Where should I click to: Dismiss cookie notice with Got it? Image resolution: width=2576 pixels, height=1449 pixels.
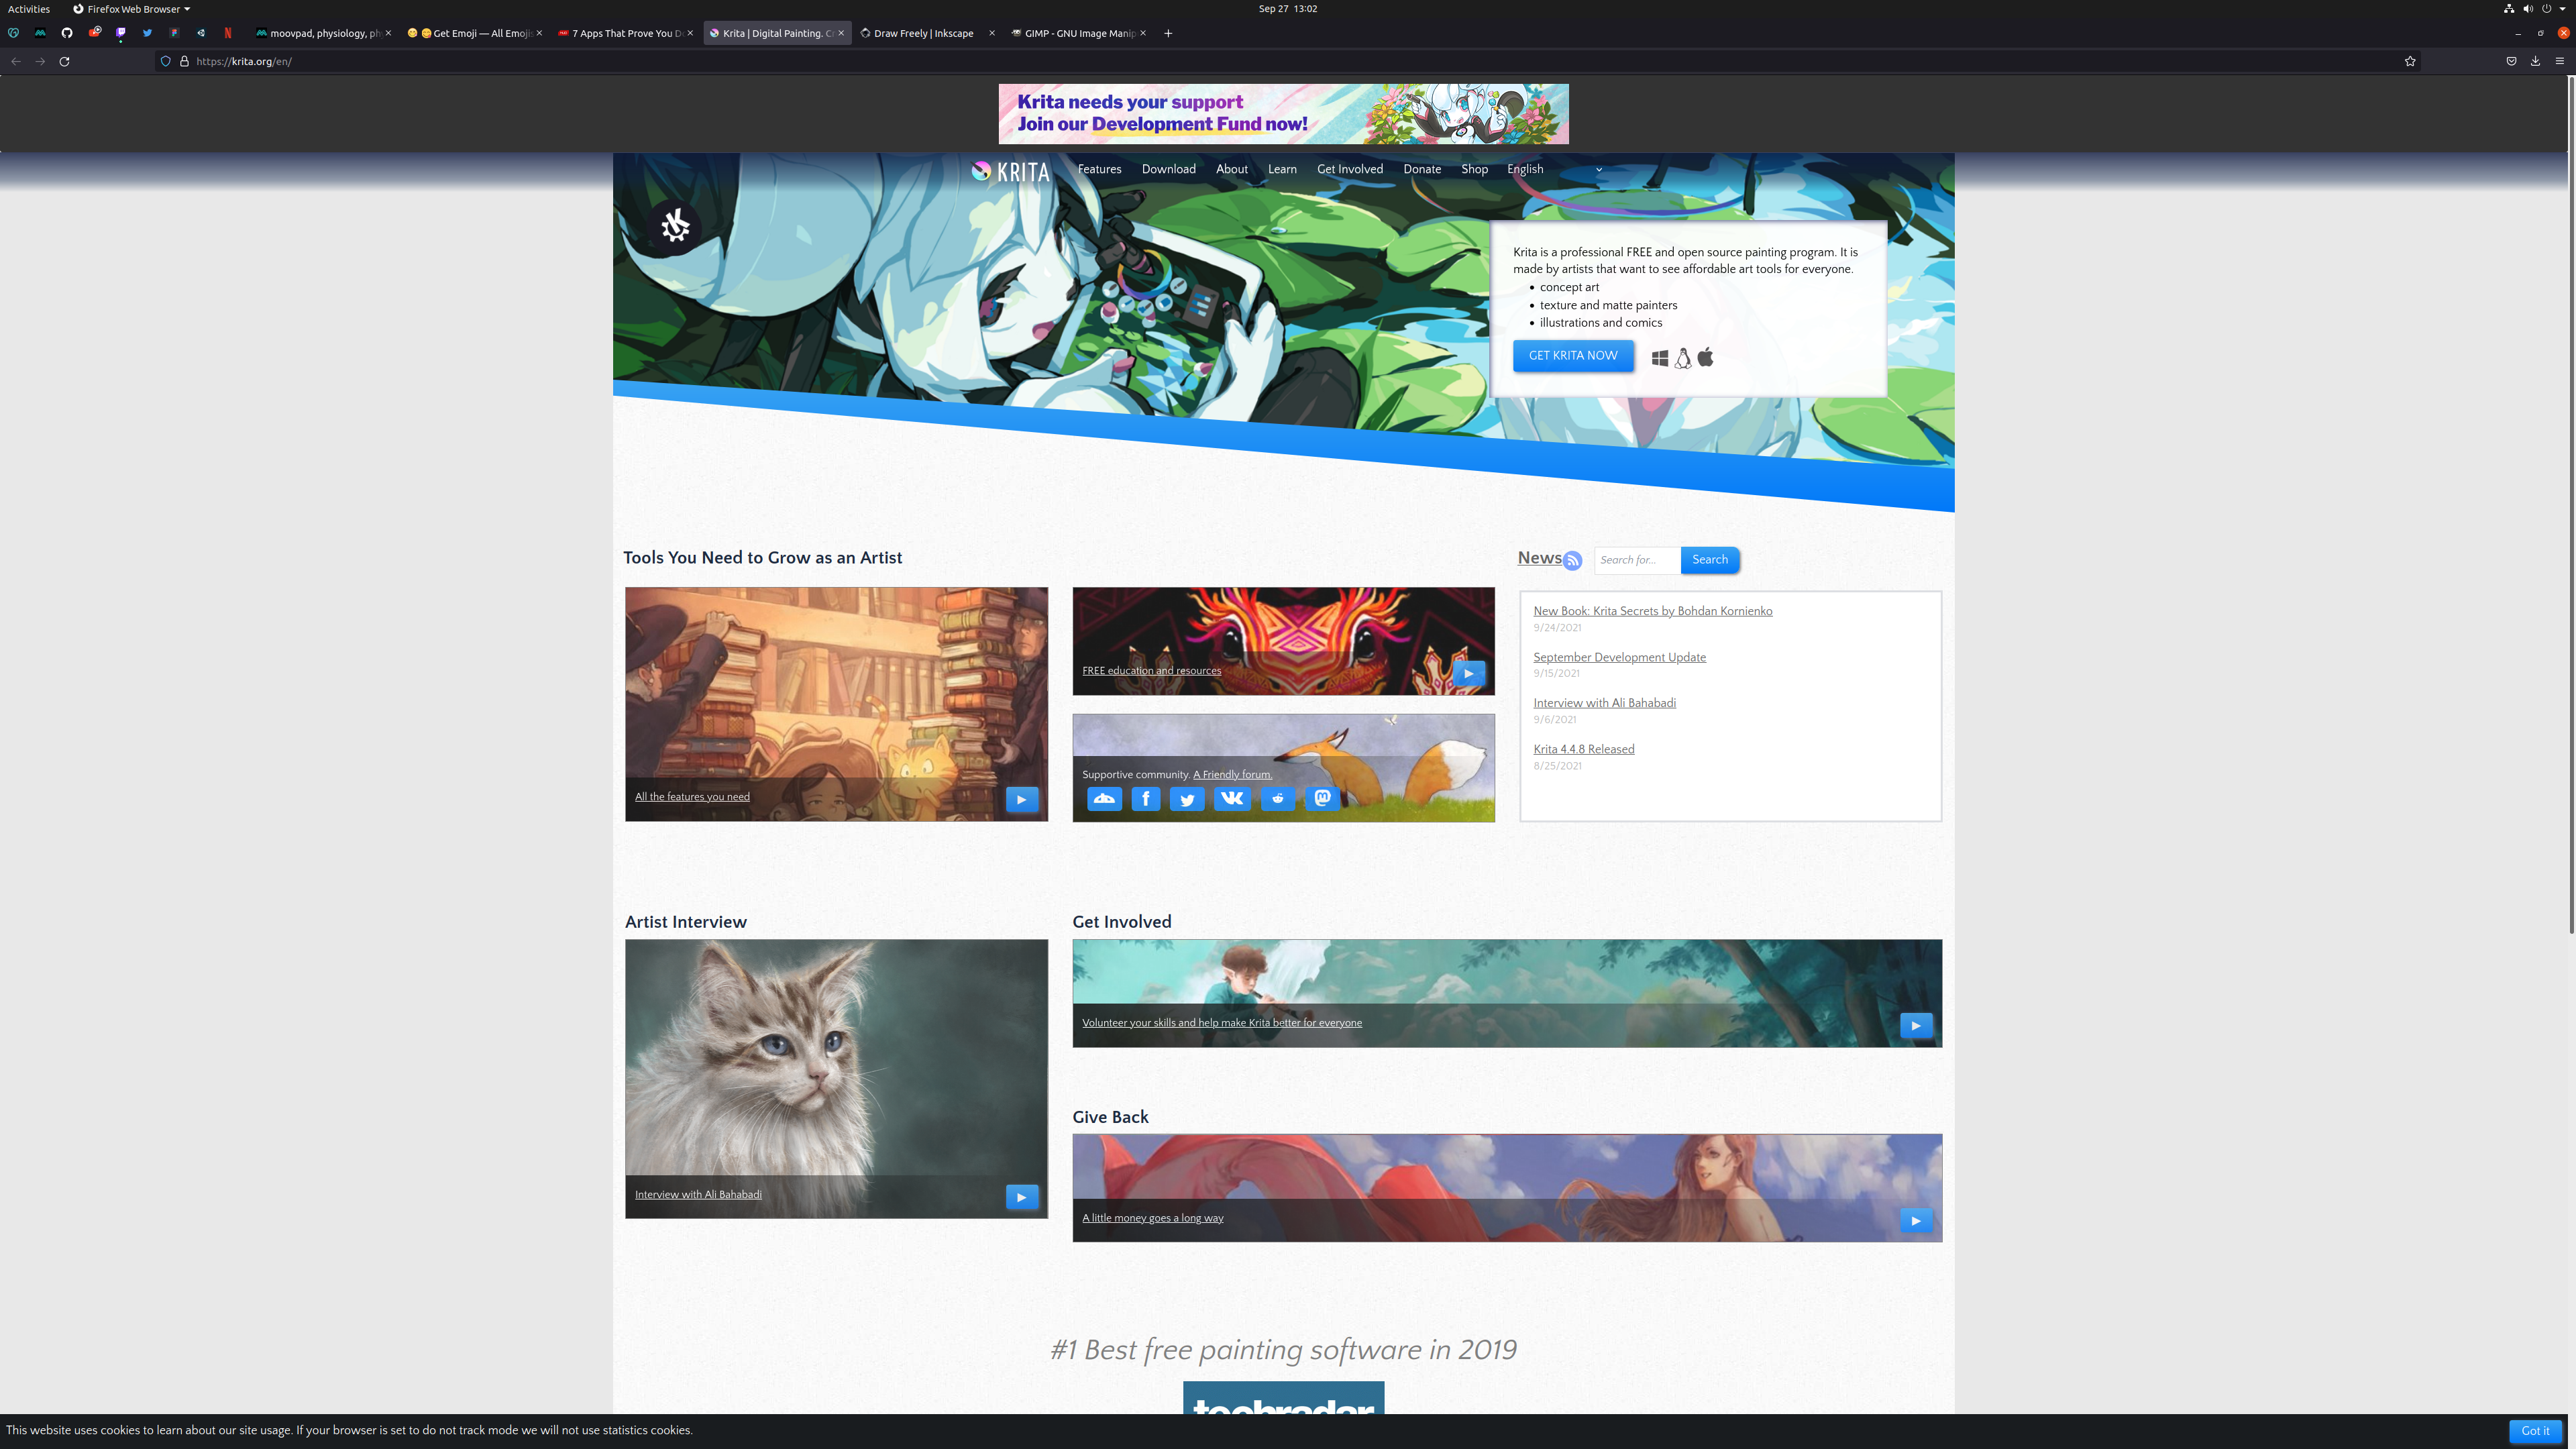point(2535,1430)
